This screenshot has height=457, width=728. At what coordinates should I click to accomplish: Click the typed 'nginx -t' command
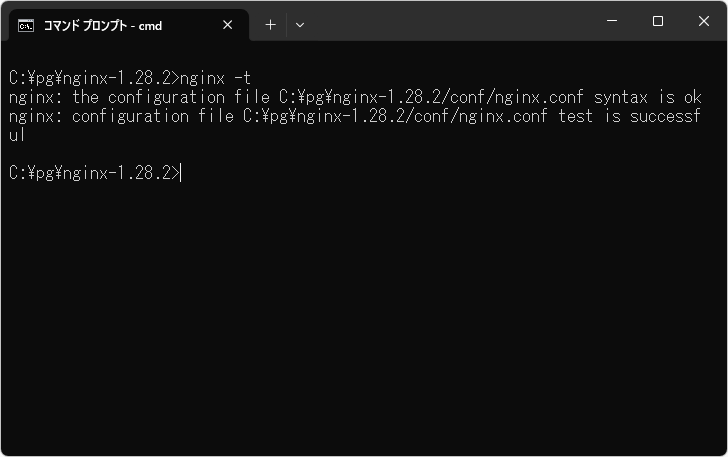click(215, 78)
